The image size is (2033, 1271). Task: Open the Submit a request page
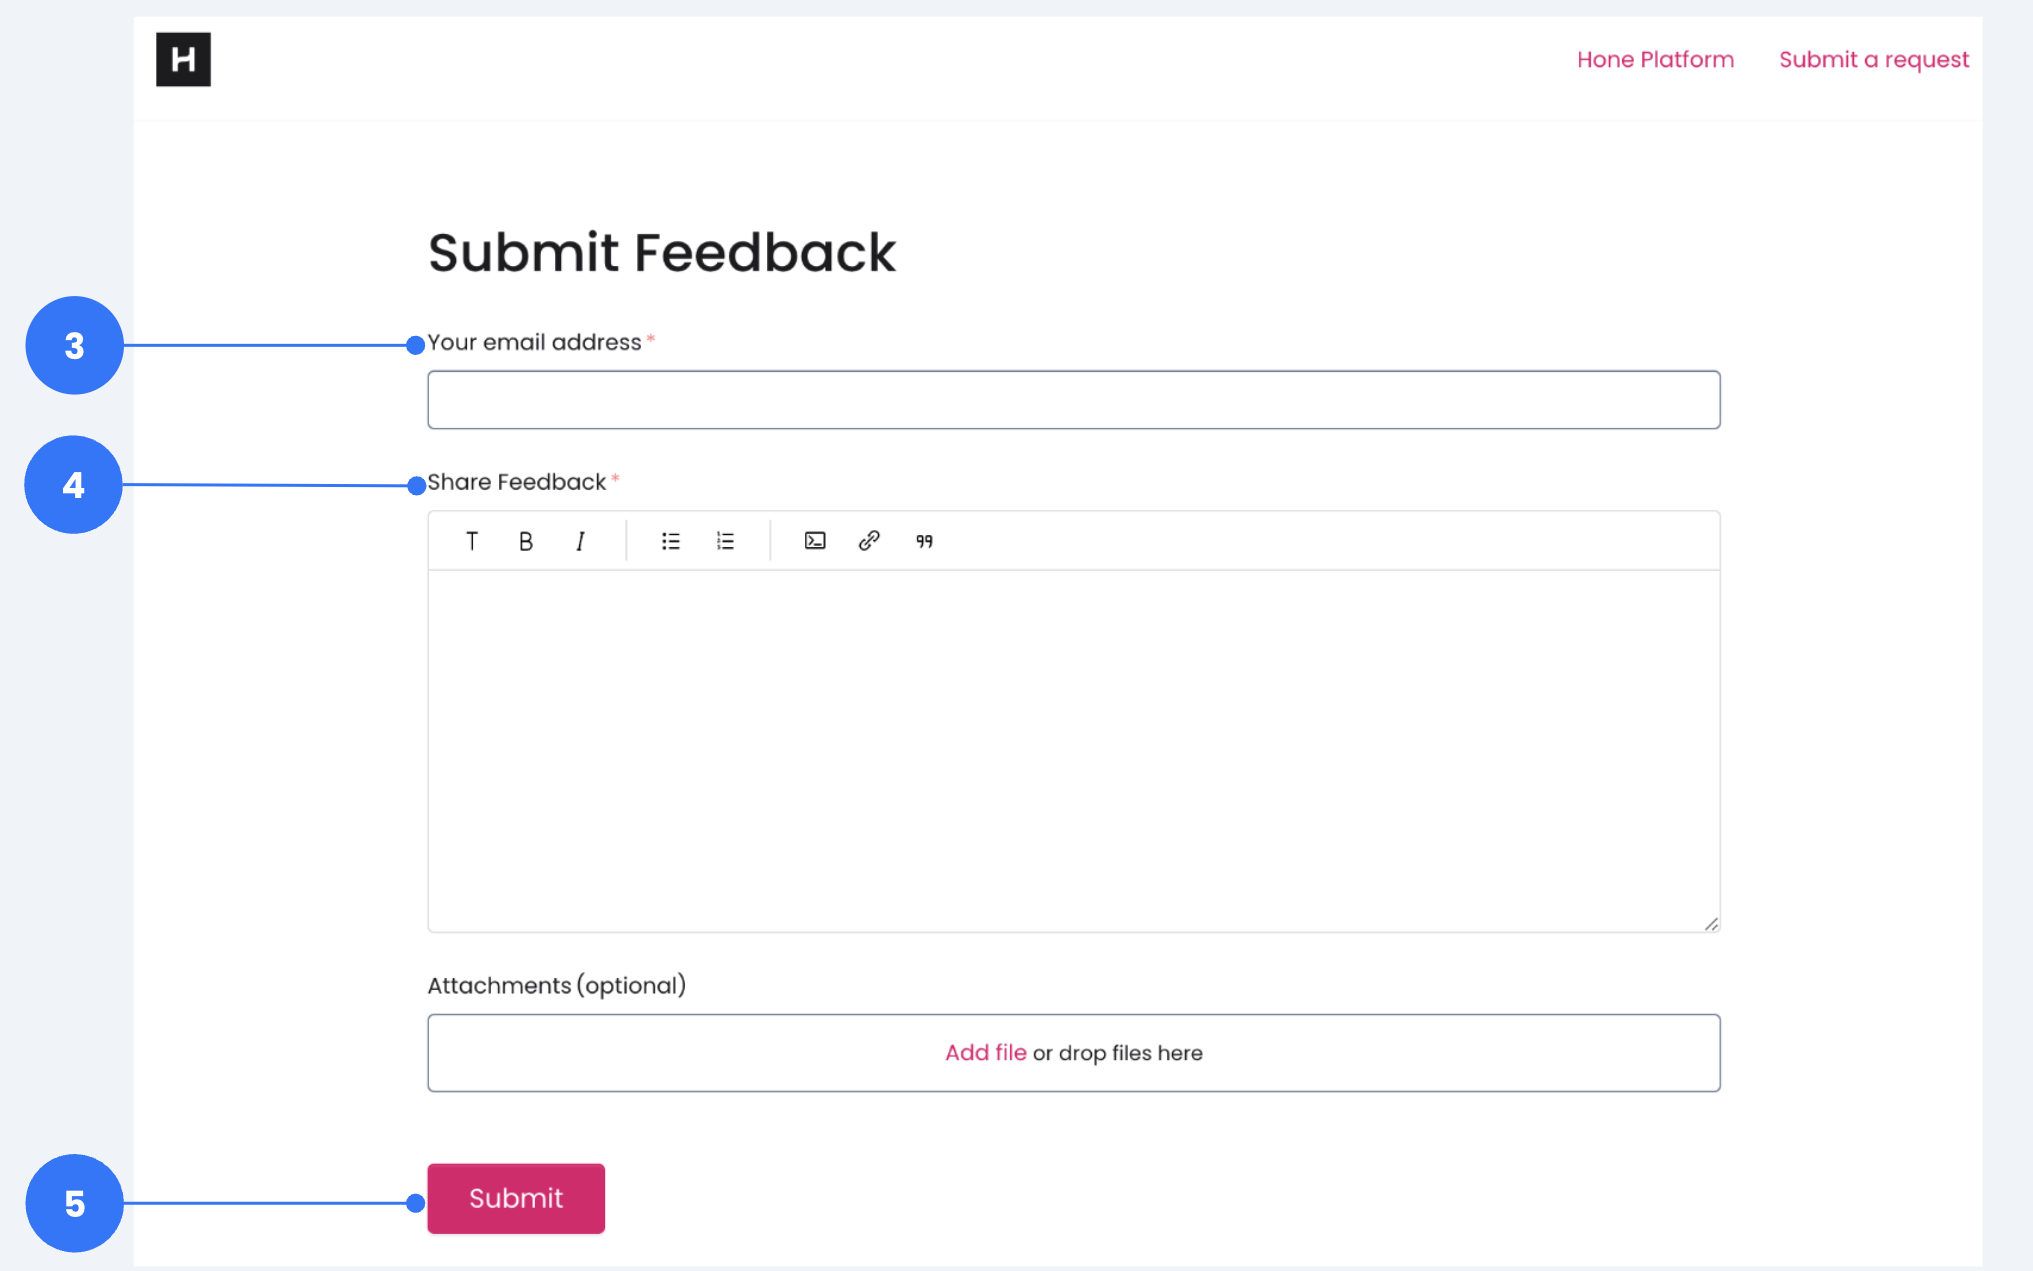1872,59
